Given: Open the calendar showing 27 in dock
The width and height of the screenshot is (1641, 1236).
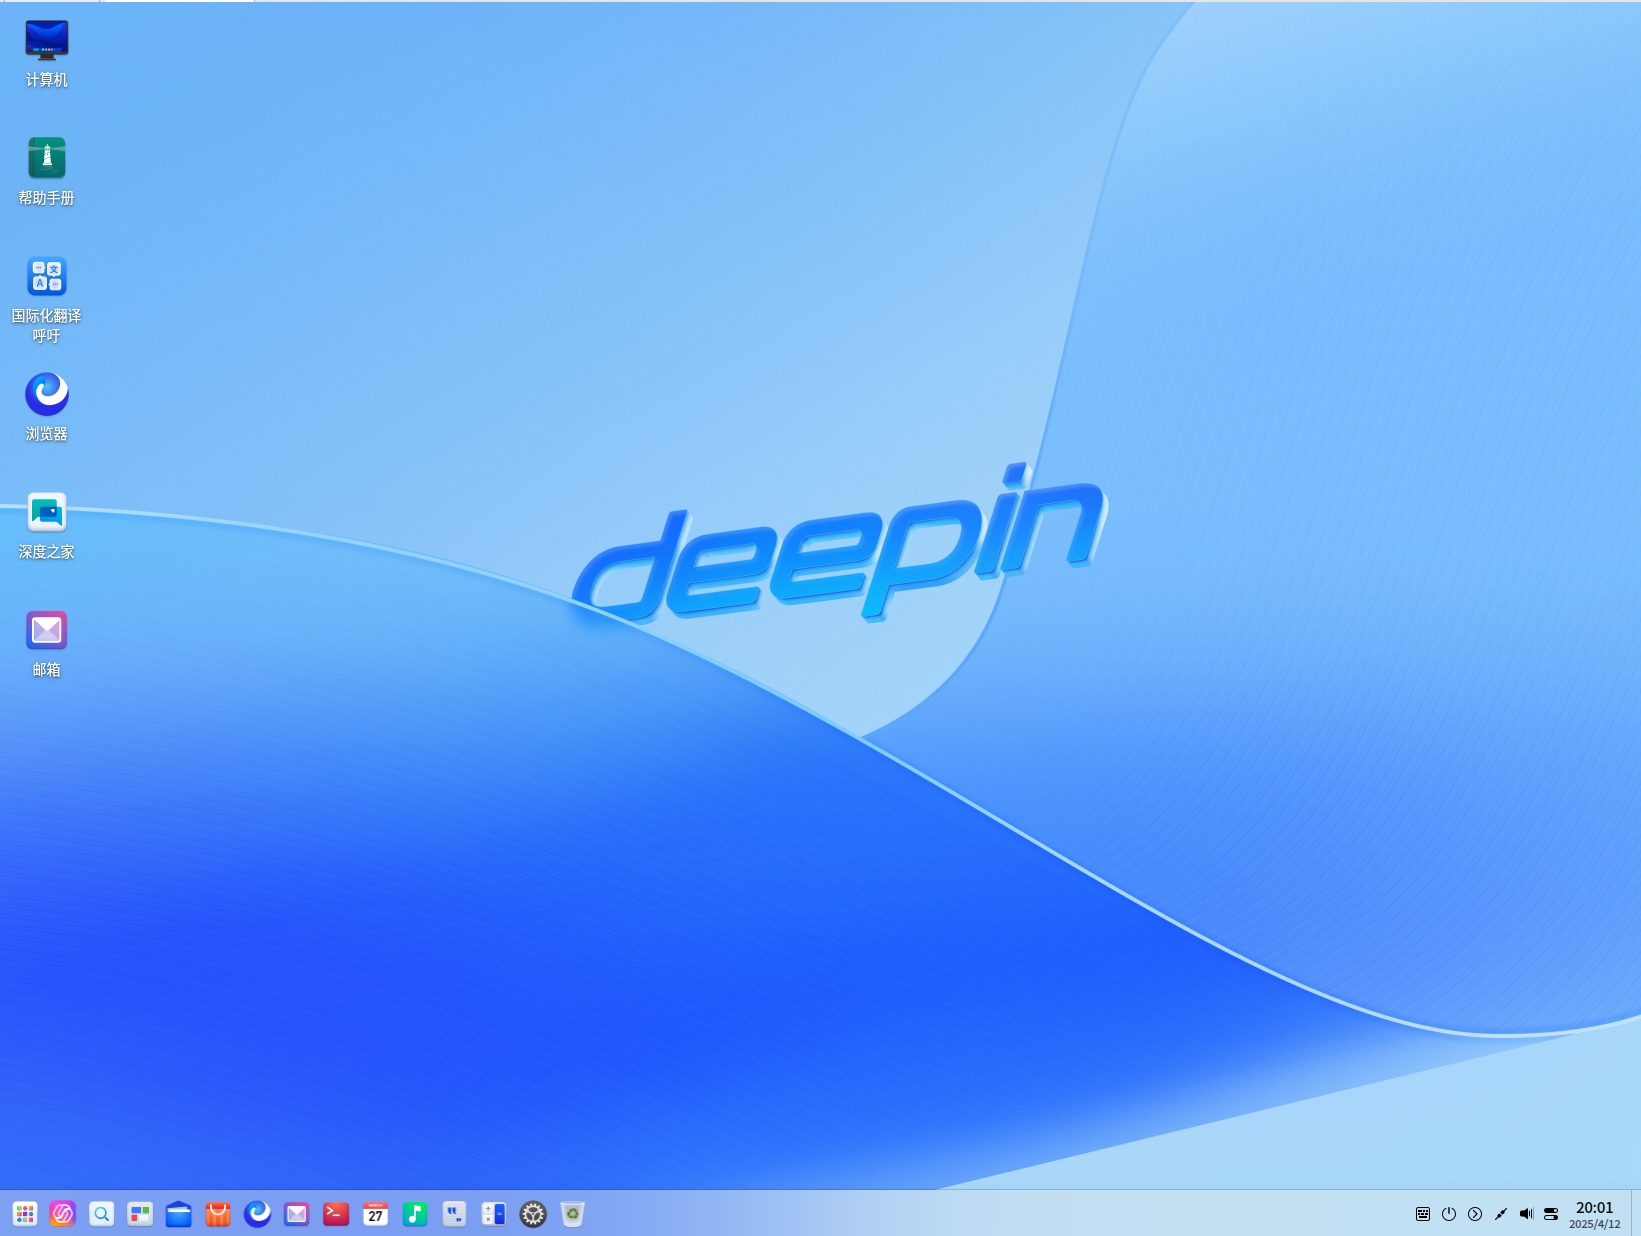Looking at the screenshot, I should click(x=375, y=1214).
